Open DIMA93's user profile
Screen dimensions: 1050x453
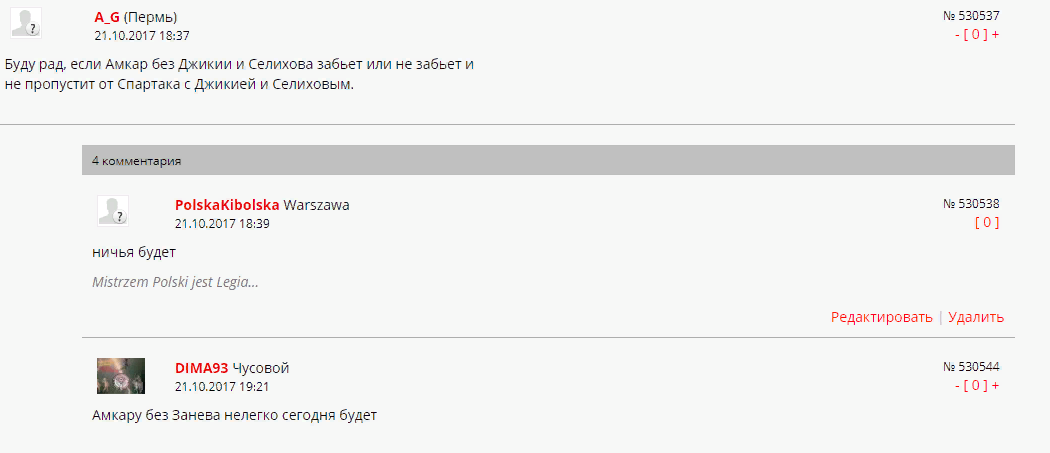click(202, 368)
